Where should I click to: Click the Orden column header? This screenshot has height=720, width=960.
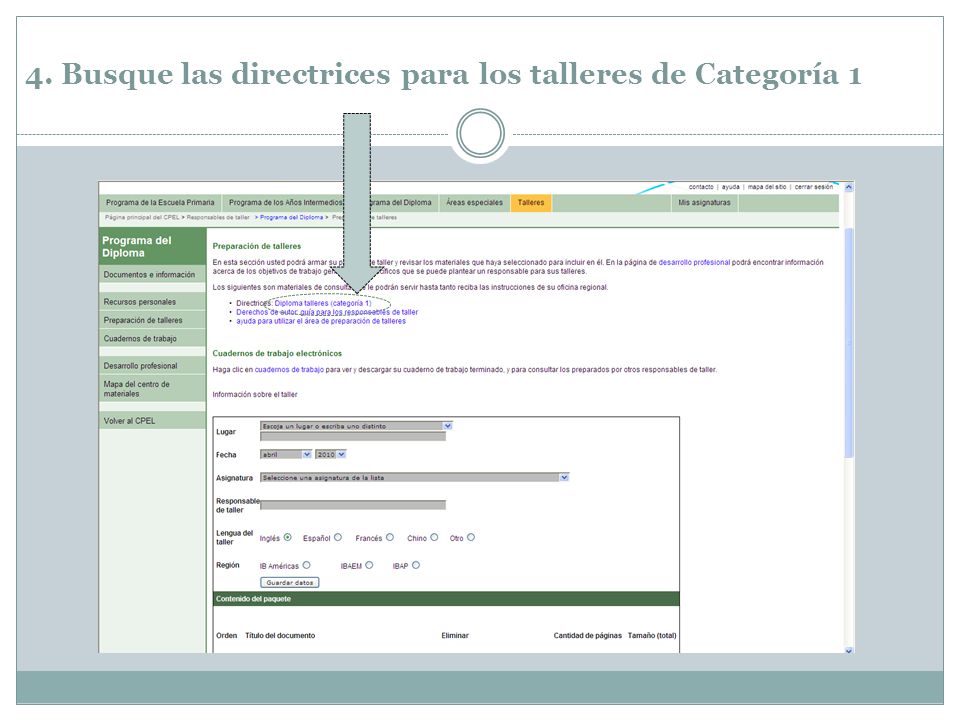[227, 636]
